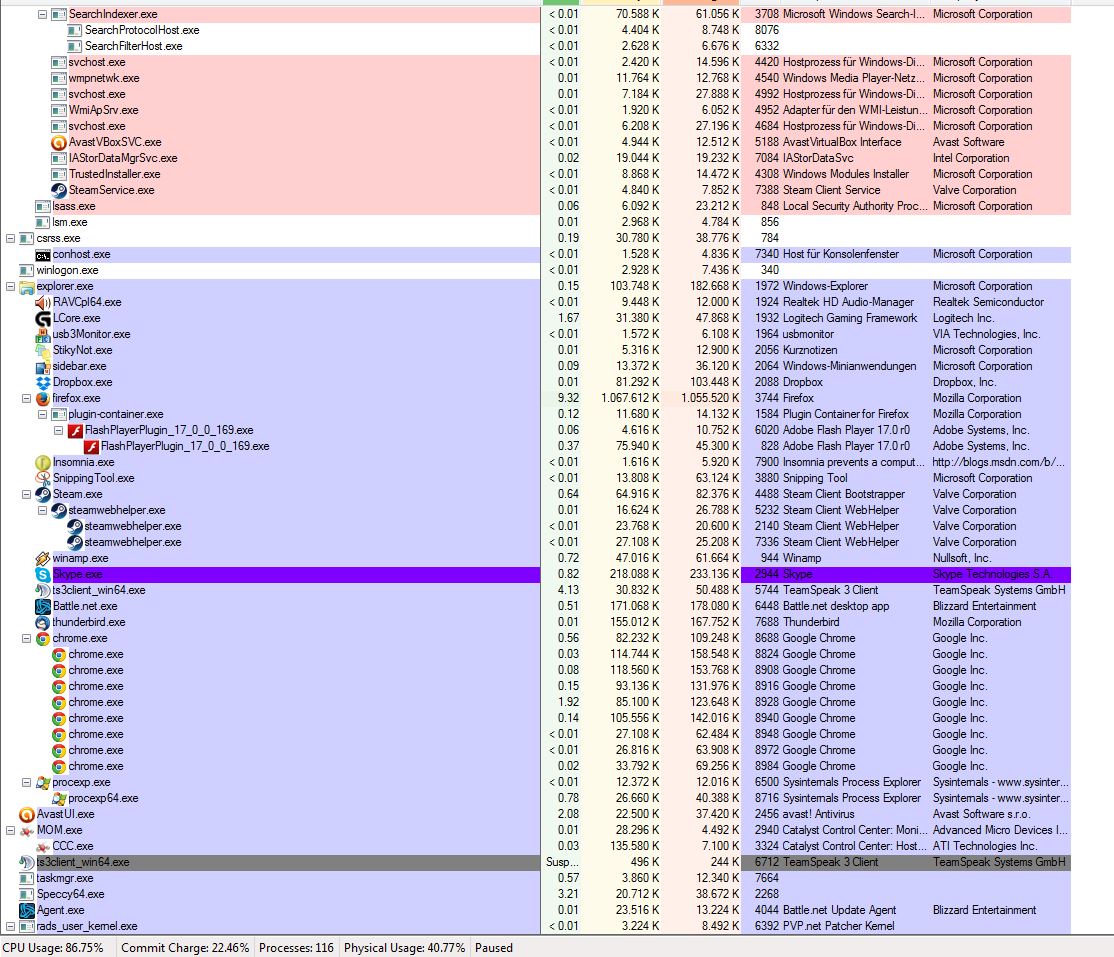This screenshot has height=957, width=1114.
Task: Select the wmpnetwk.exe process row
Action: pos(536,78)
